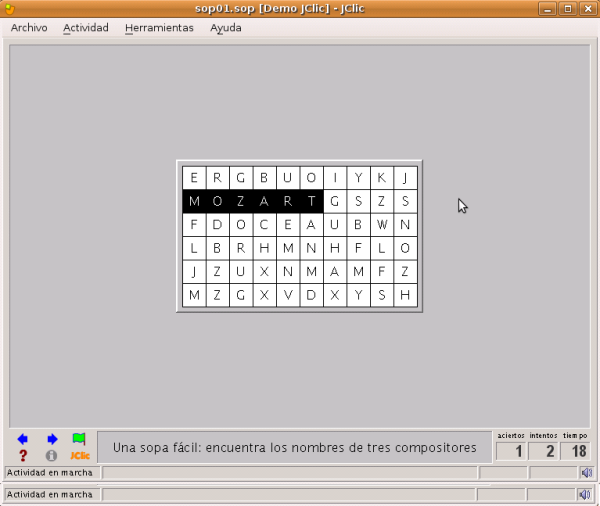Toggle sound with the lower status bar speaker

(584, 494)
